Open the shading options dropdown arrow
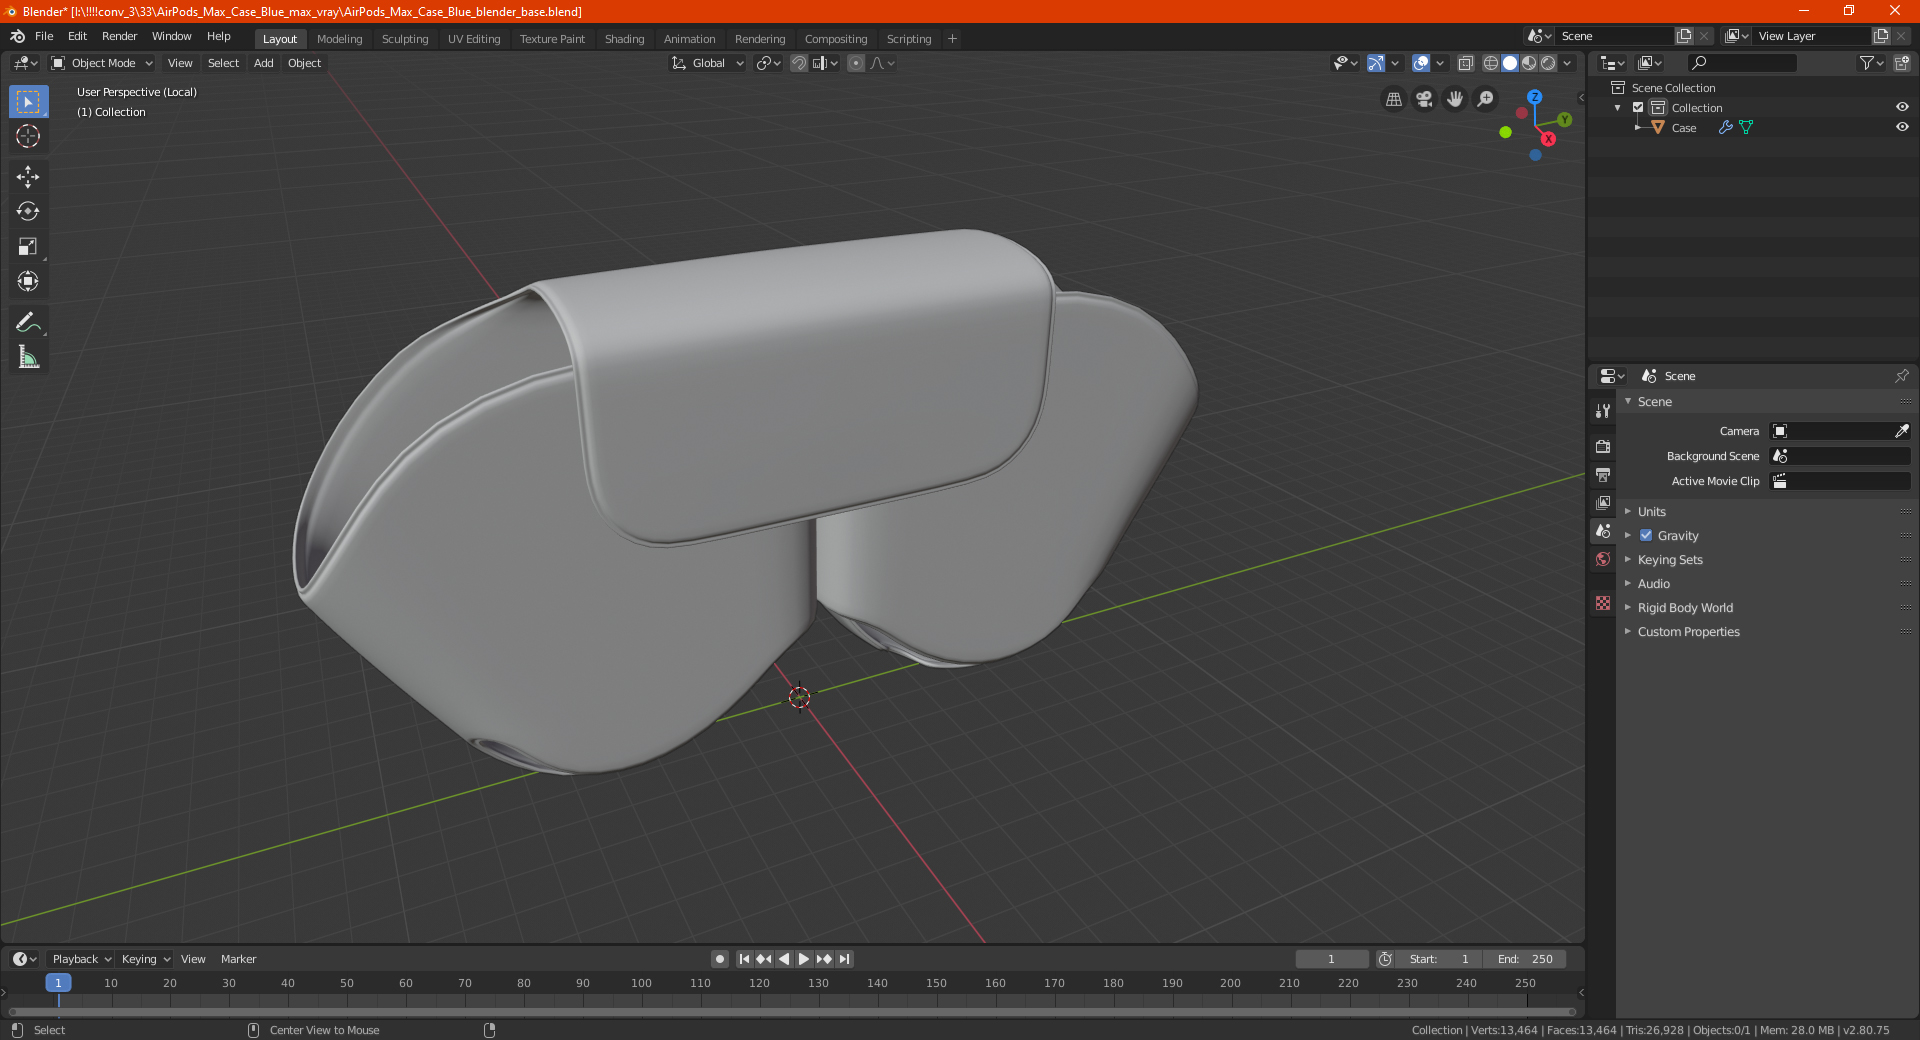This screenshot has height=1040, width=1920. point(1567,63)
